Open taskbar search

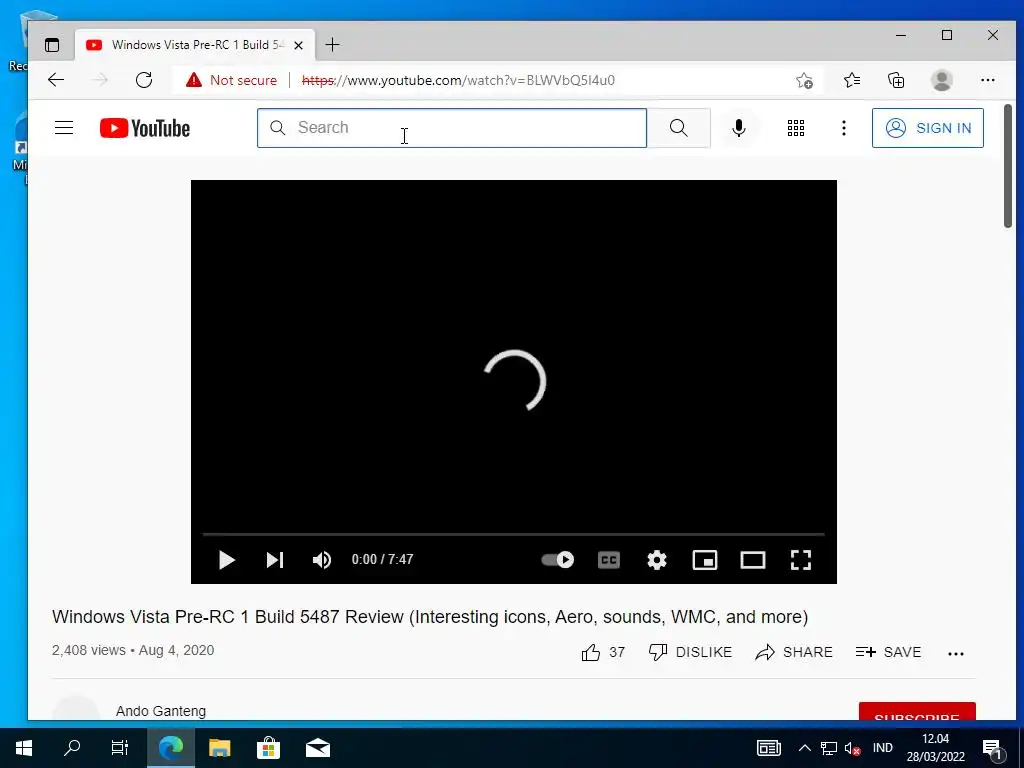tap(72, 748)
